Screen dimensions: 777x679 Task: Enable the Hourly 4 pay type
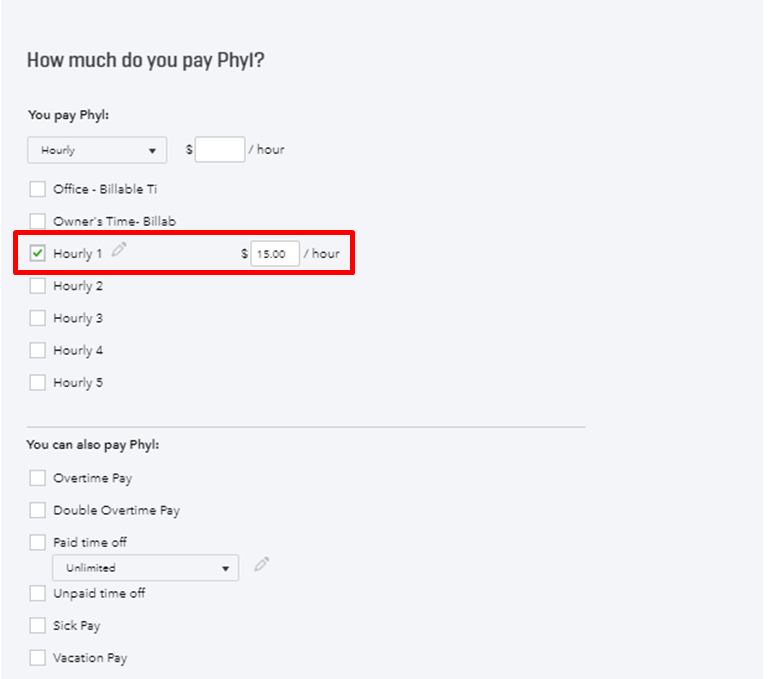38,350
